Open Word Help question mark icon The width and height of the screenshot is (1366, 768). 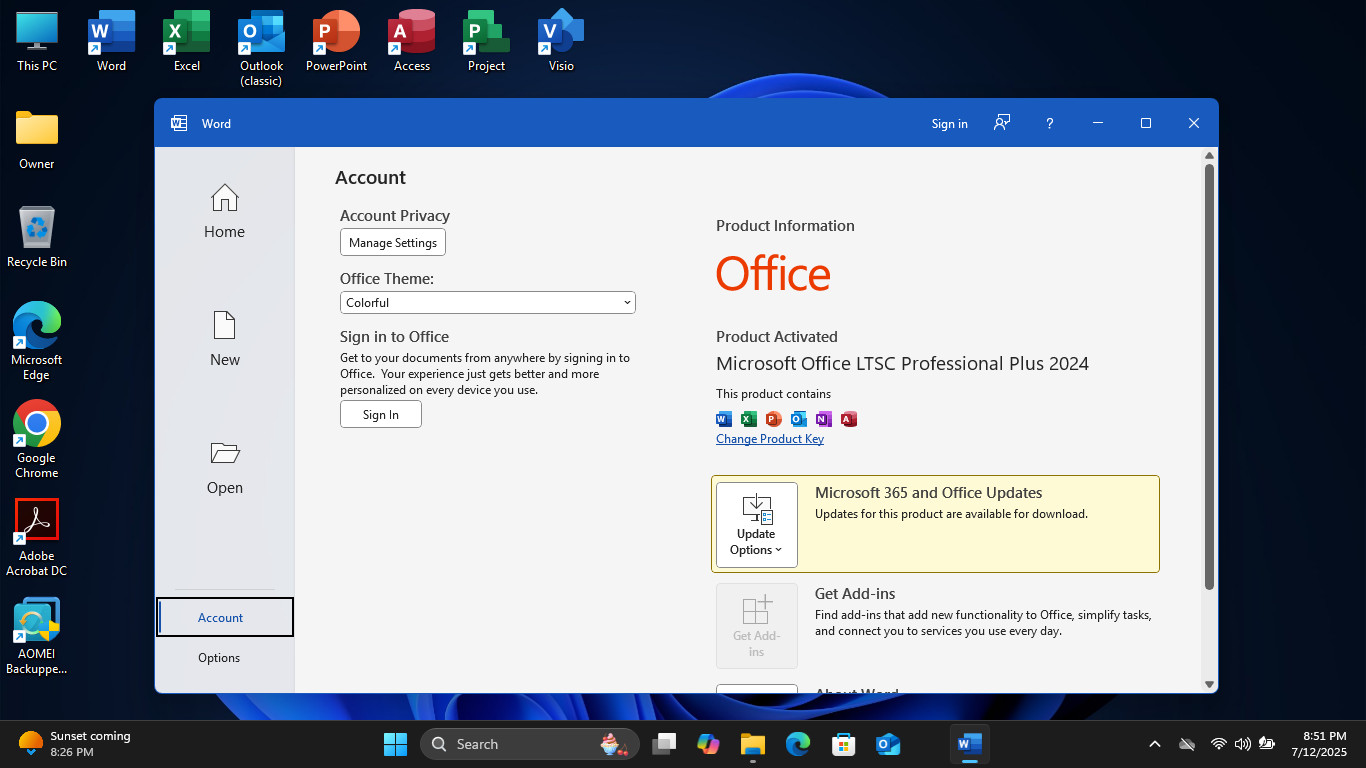pyautogui.click(x=1049, y=123)
